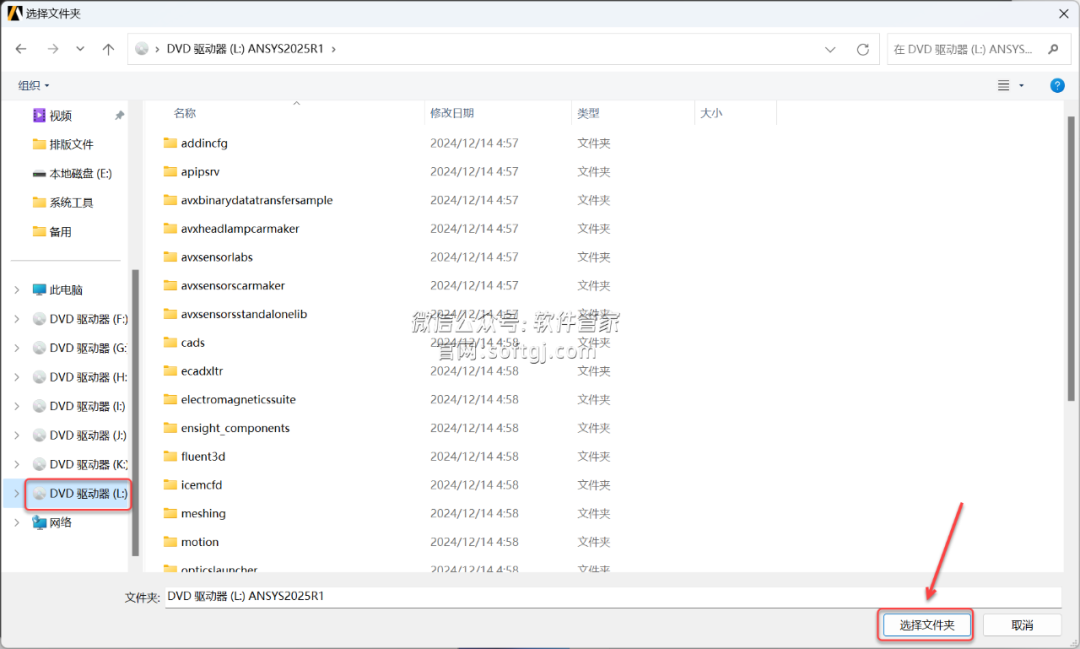Refresh the current folder view
The height and width of the screenshot is (649, 1080).
(x=862, y=50)
